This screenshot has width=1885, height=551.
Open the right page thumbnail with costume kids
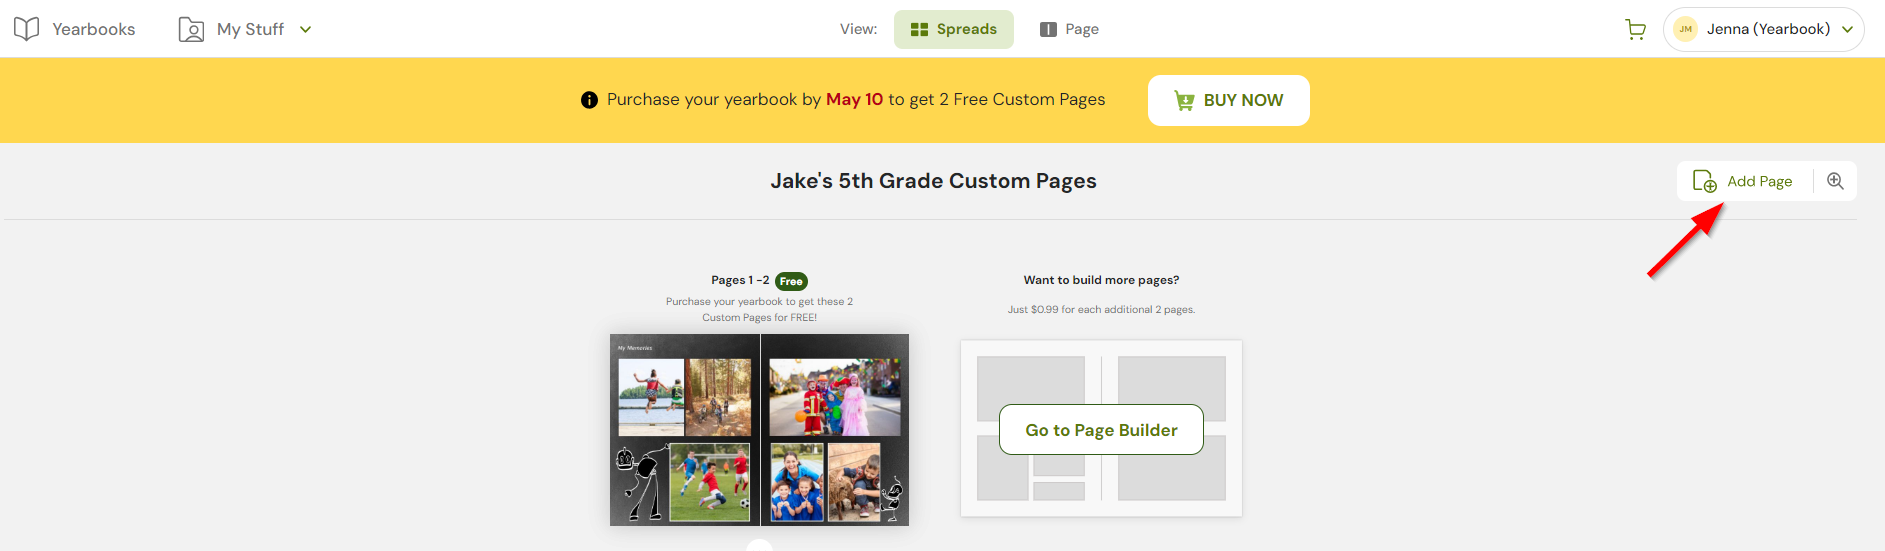pyautogui.click(x=835, y=430)
